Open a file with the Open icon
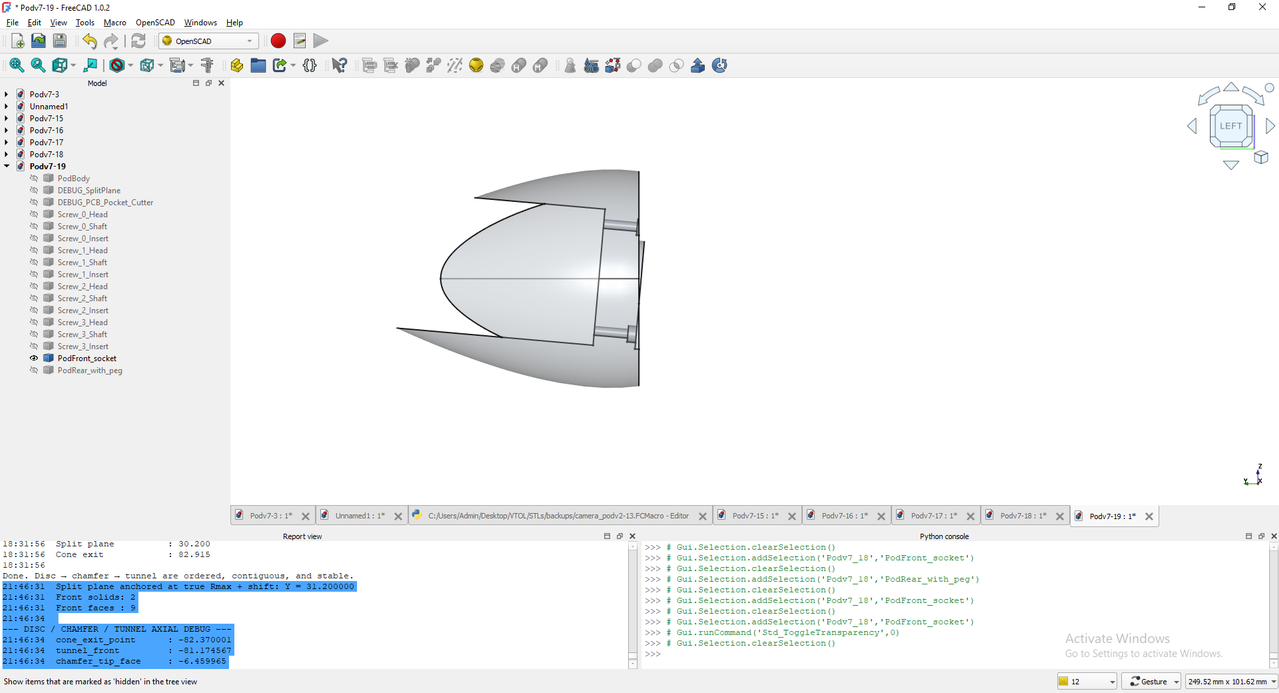1279x693 pixels. [x=38, y=41]
